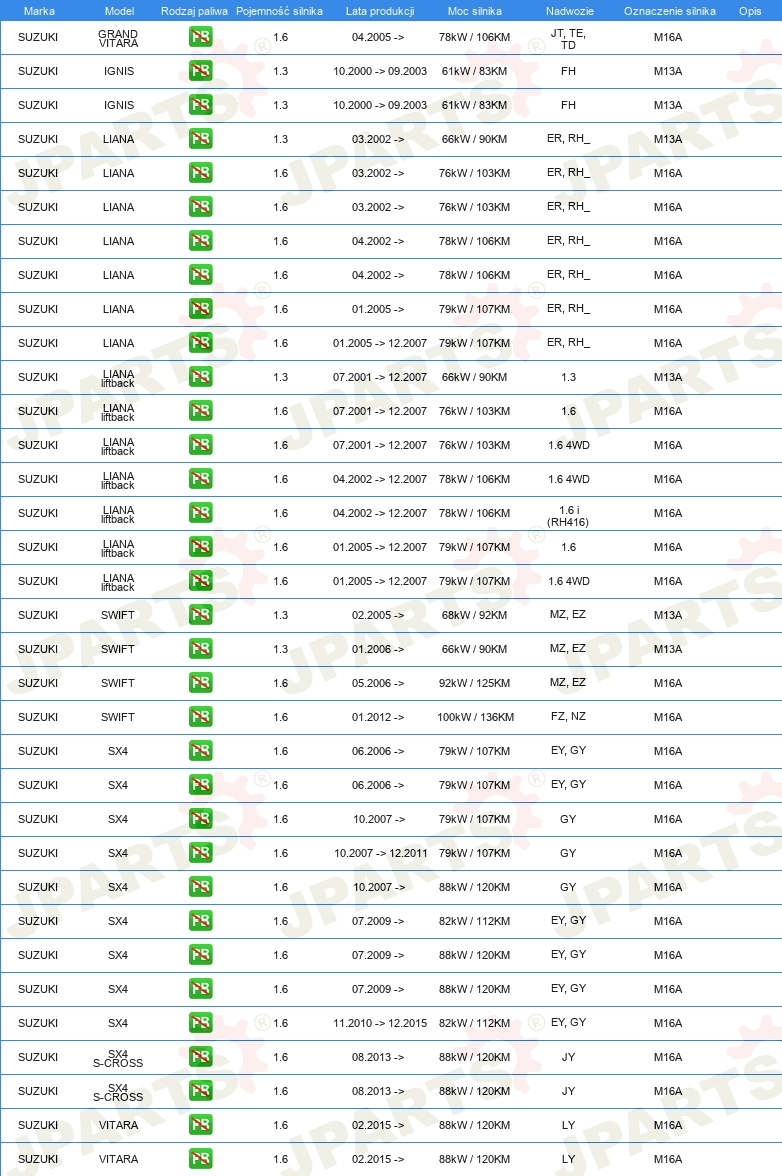Click fuel icon of LIANA ER, RH_ row dated 01.2005 -> 12.2007
Screen dimensions: 782x1176
[200, 343]
